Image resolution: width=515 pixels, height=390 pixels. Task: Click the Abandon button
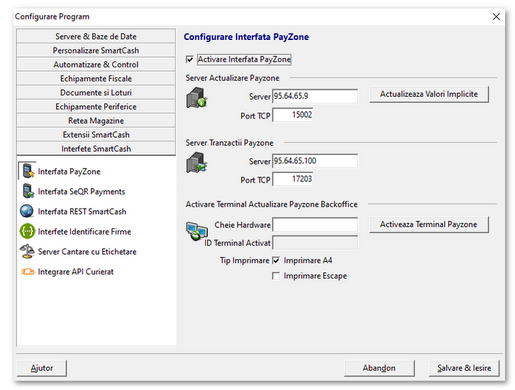click(x=379, y=368)
